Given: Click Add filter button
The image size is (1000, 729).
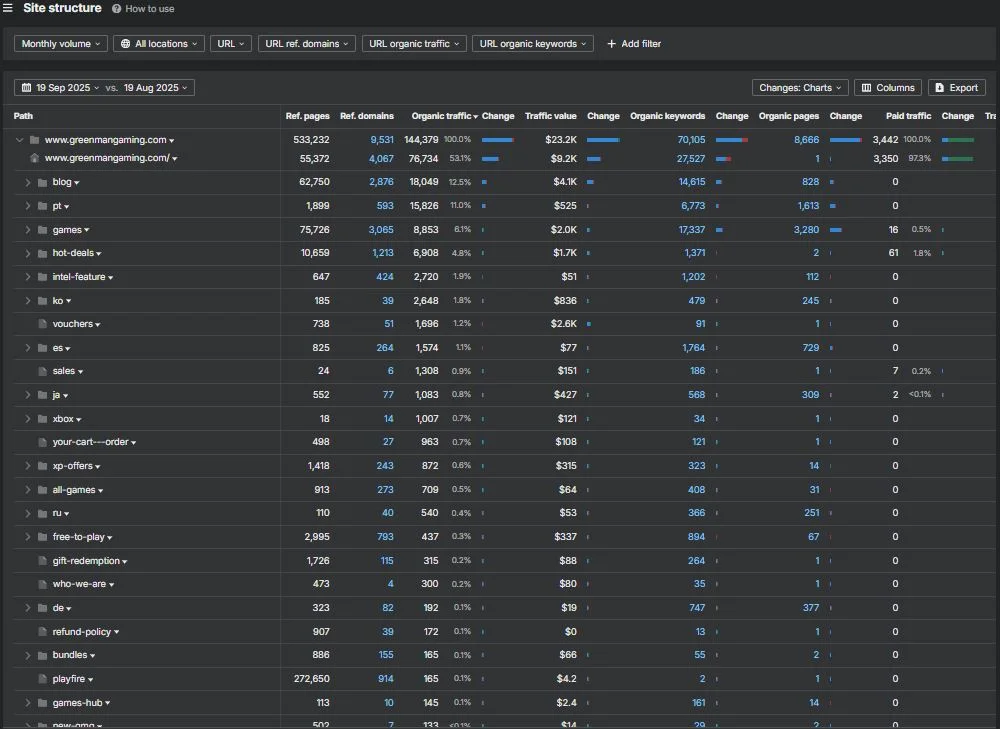Looking at the screenshot, I should (634, 43).
